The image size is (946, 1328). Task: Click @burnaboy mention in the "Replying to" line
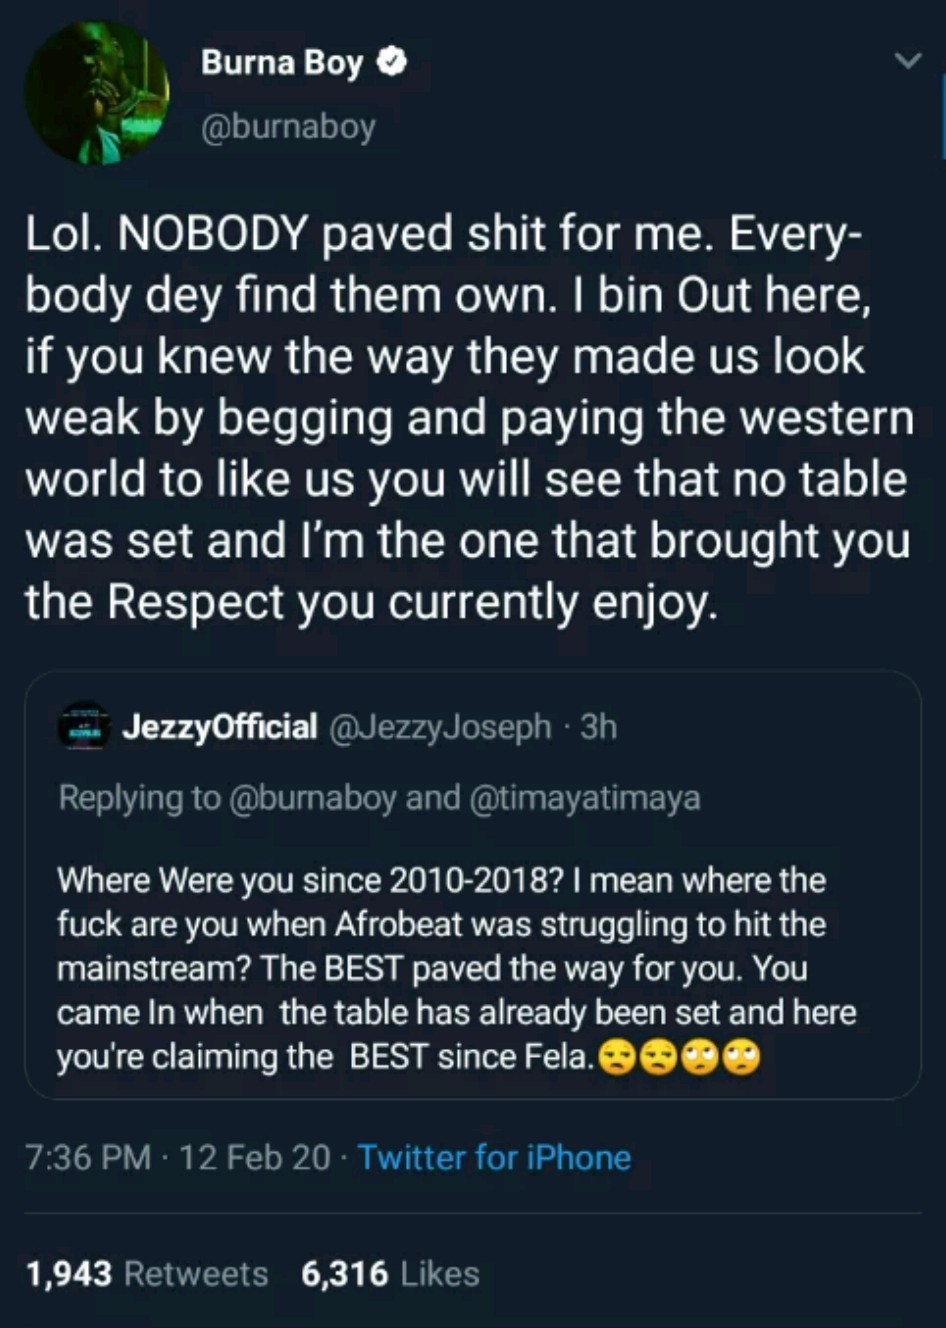314,798
